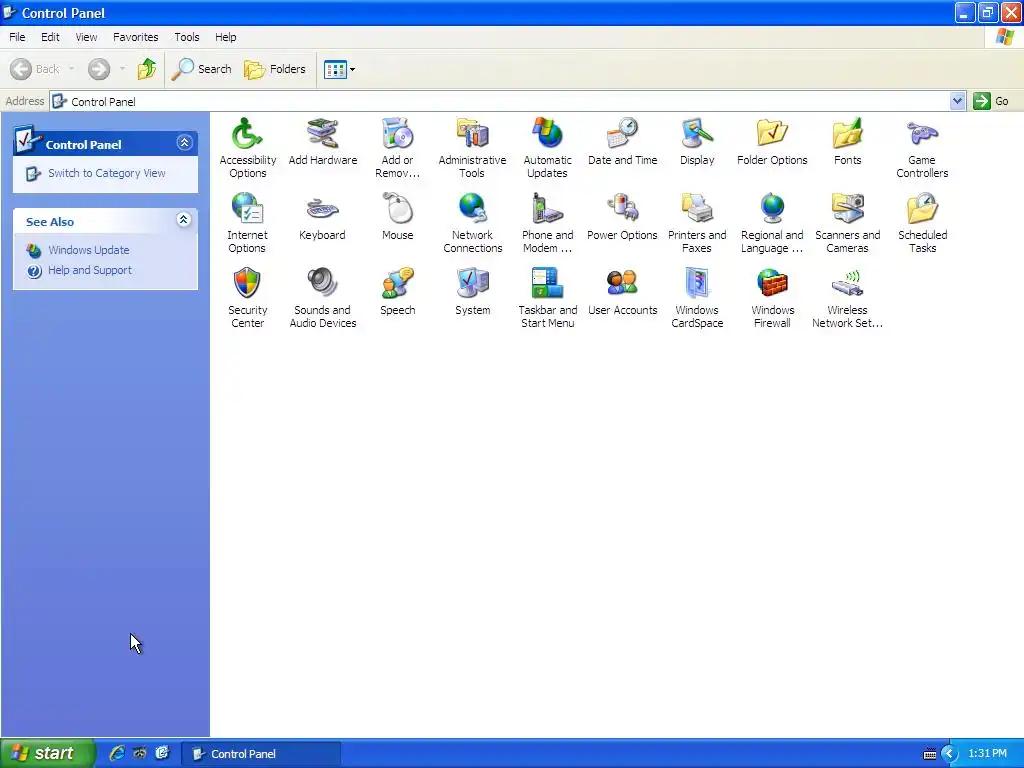Select the Mouse icon

(397, 210)
